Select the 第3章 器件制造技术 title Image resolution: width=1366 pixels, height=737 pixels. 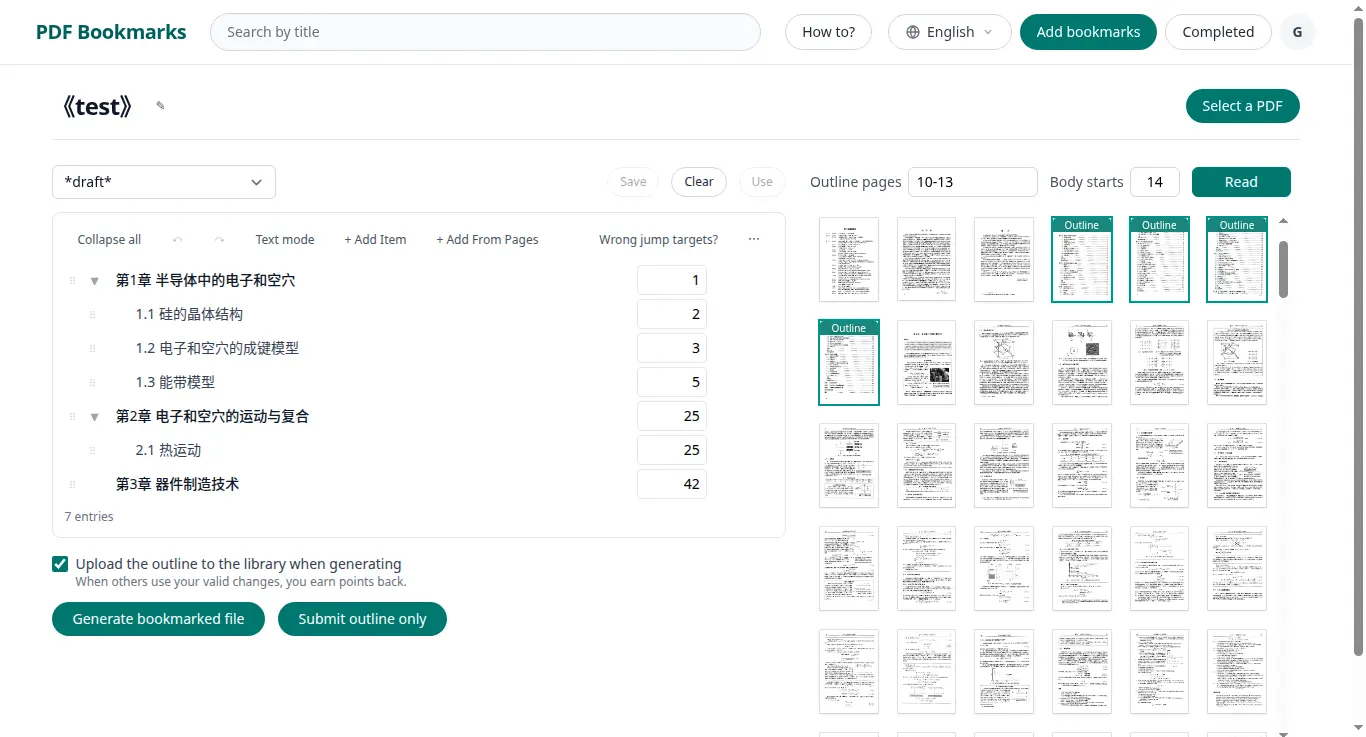coord(177,485)
